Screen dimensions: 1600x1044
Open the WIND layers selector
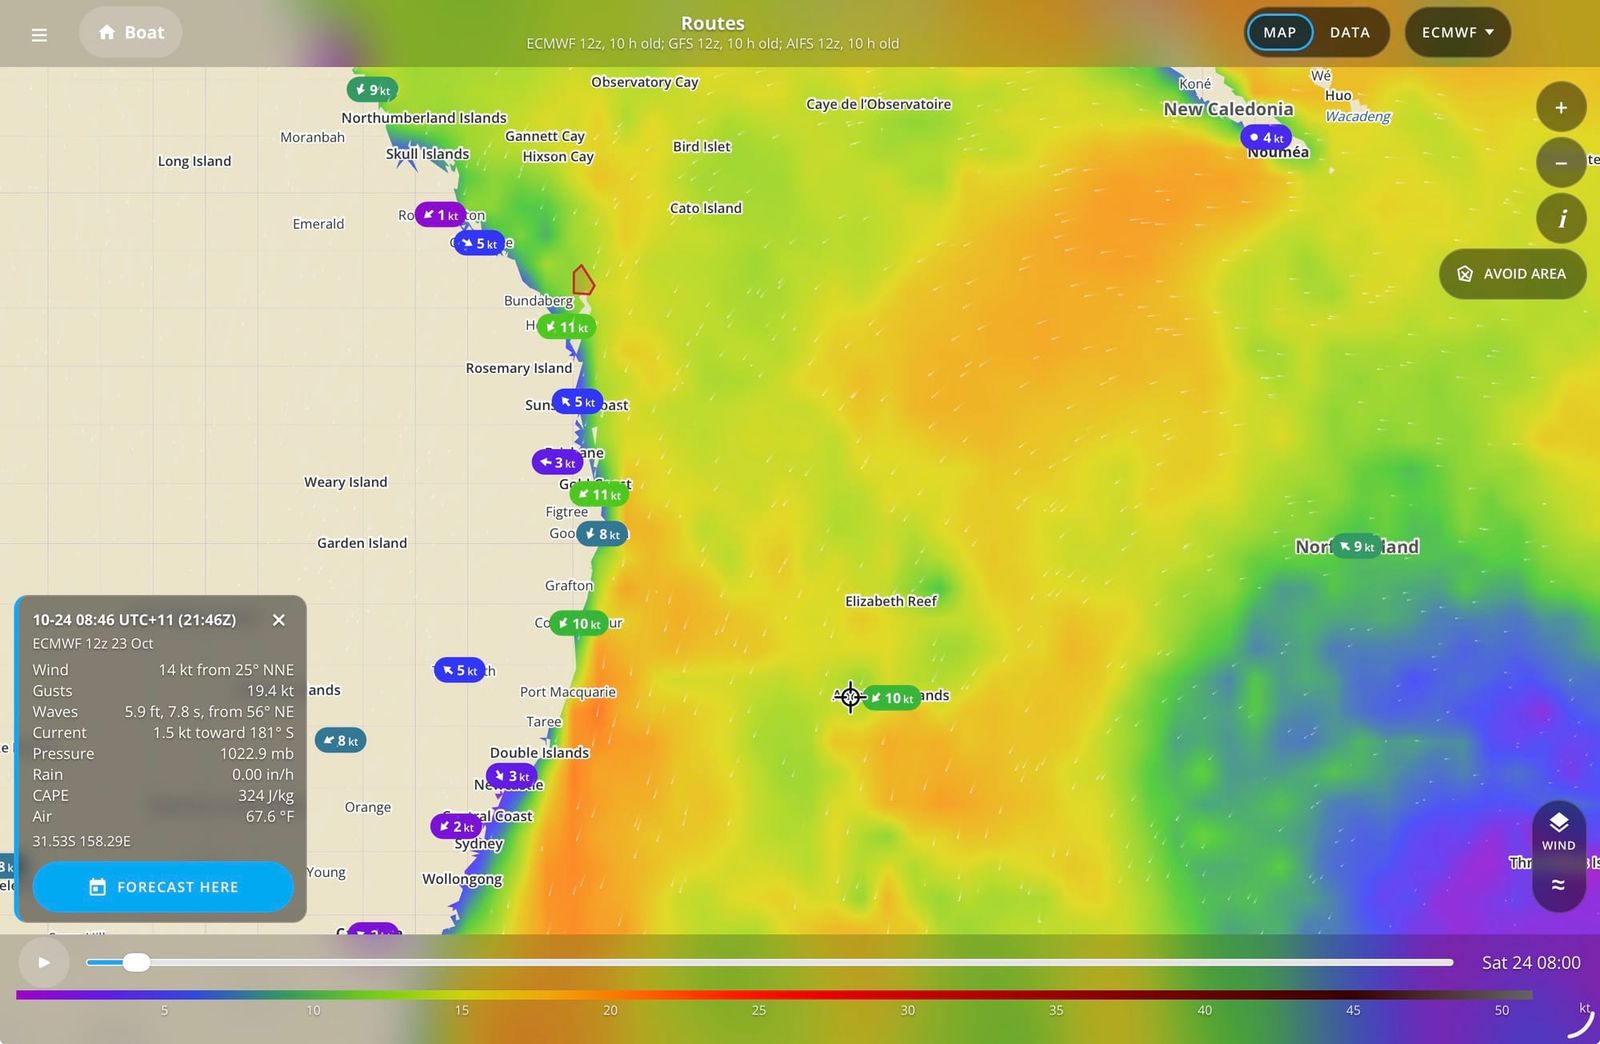coord(1558,832)
